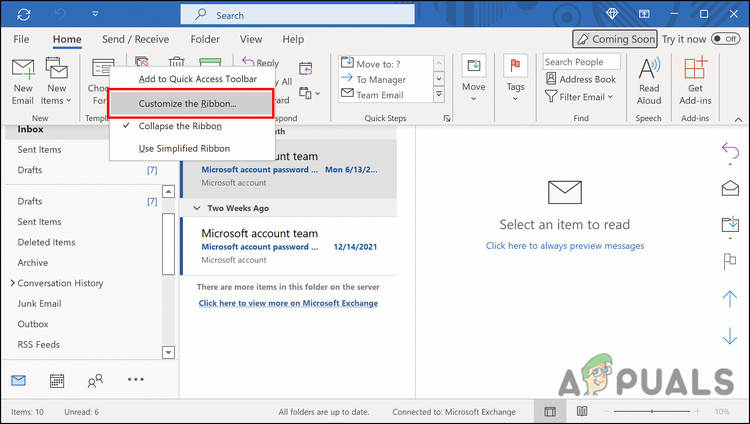Open the File tab
Image resolution: width=750 pixels, height=424 pixels.
[21, 39]
